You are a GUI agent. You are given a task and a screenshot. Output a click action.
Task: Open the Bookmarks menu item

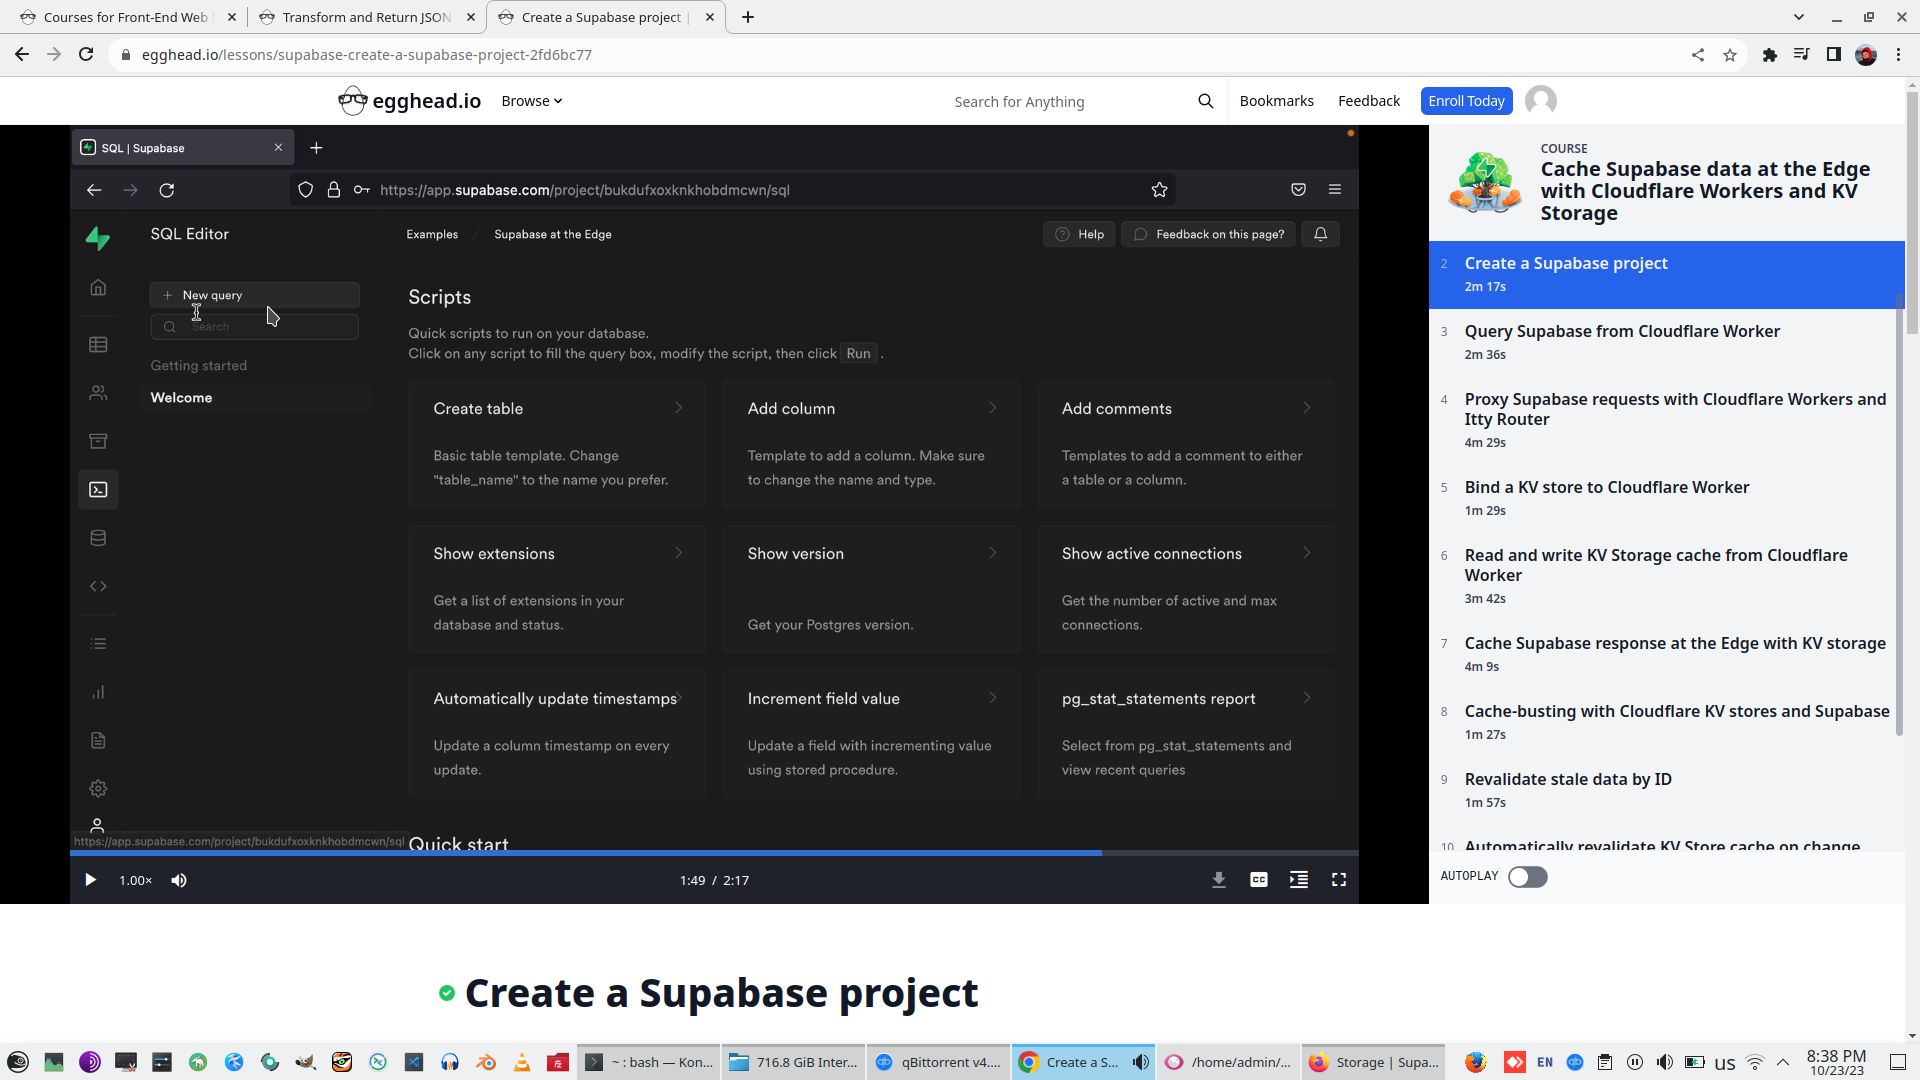coord(1276,101)
